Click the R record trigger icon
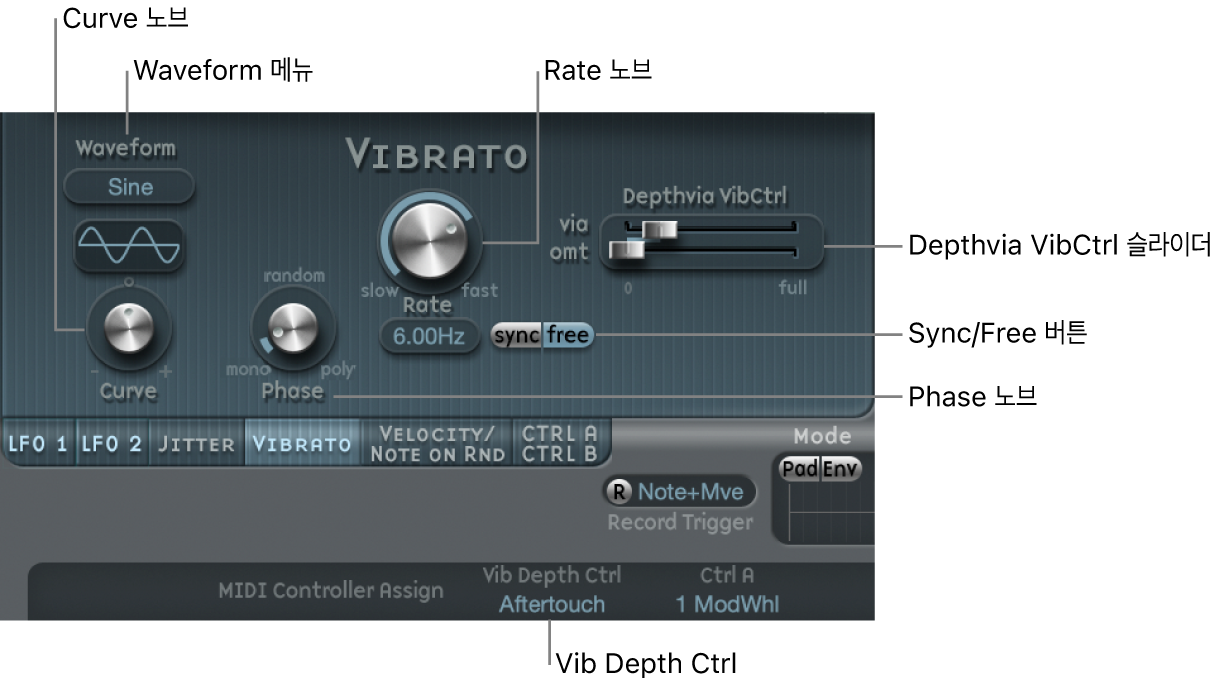 (620, 491)
